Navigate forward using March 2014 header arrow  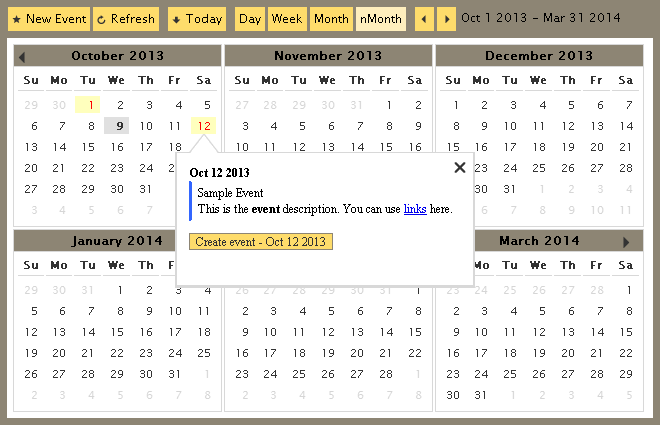tap(627, 242)
